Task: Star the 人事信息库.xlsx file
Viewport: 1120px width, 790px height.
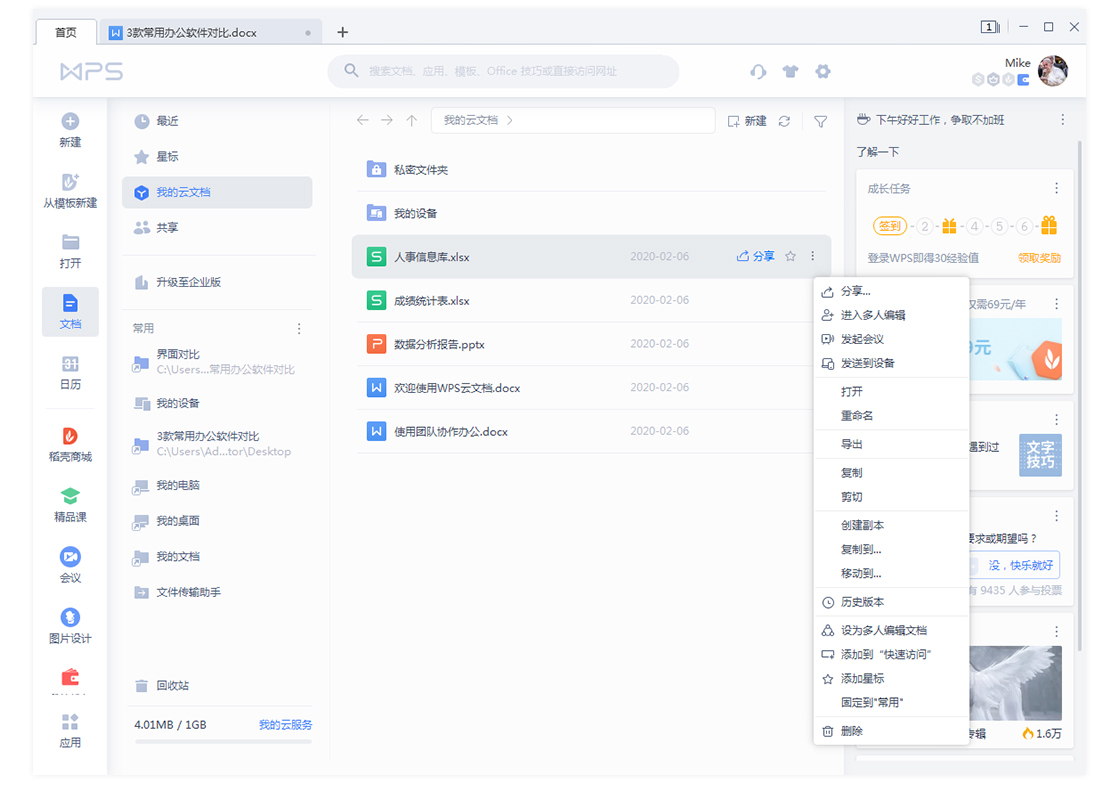Action: click(790, 256)
